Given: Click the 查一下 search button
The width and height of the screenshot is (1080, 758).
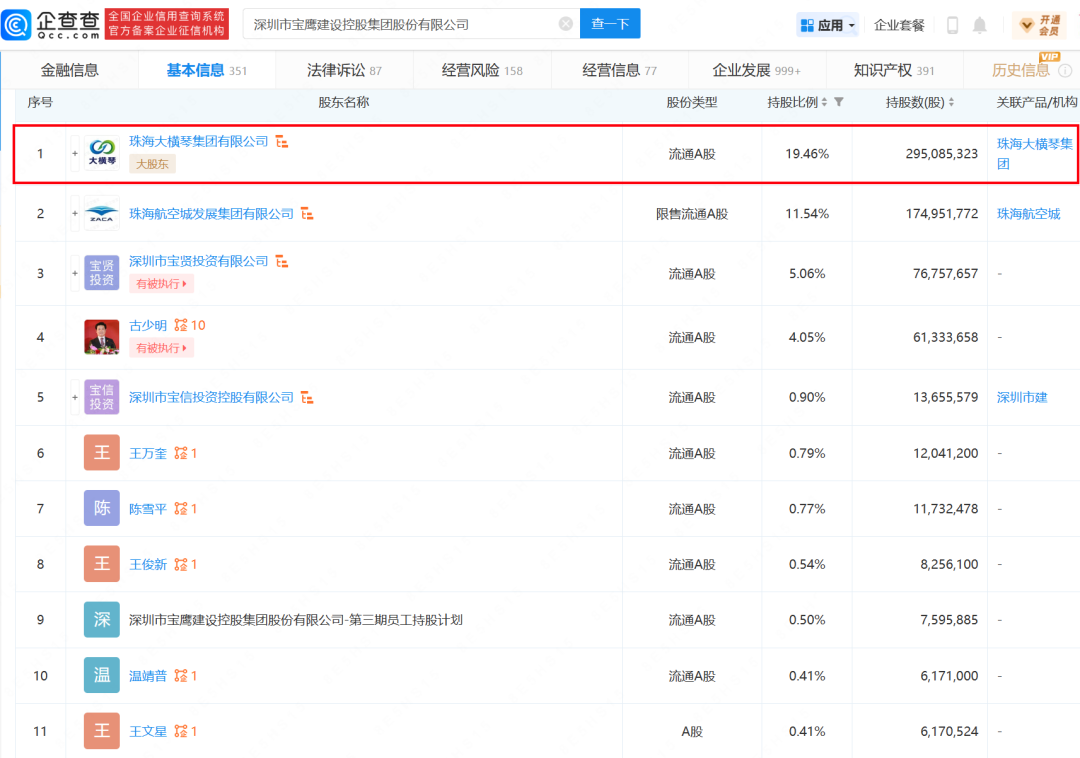Looking at the screenshot, I should pyautogui.click(x=610, y=24).
